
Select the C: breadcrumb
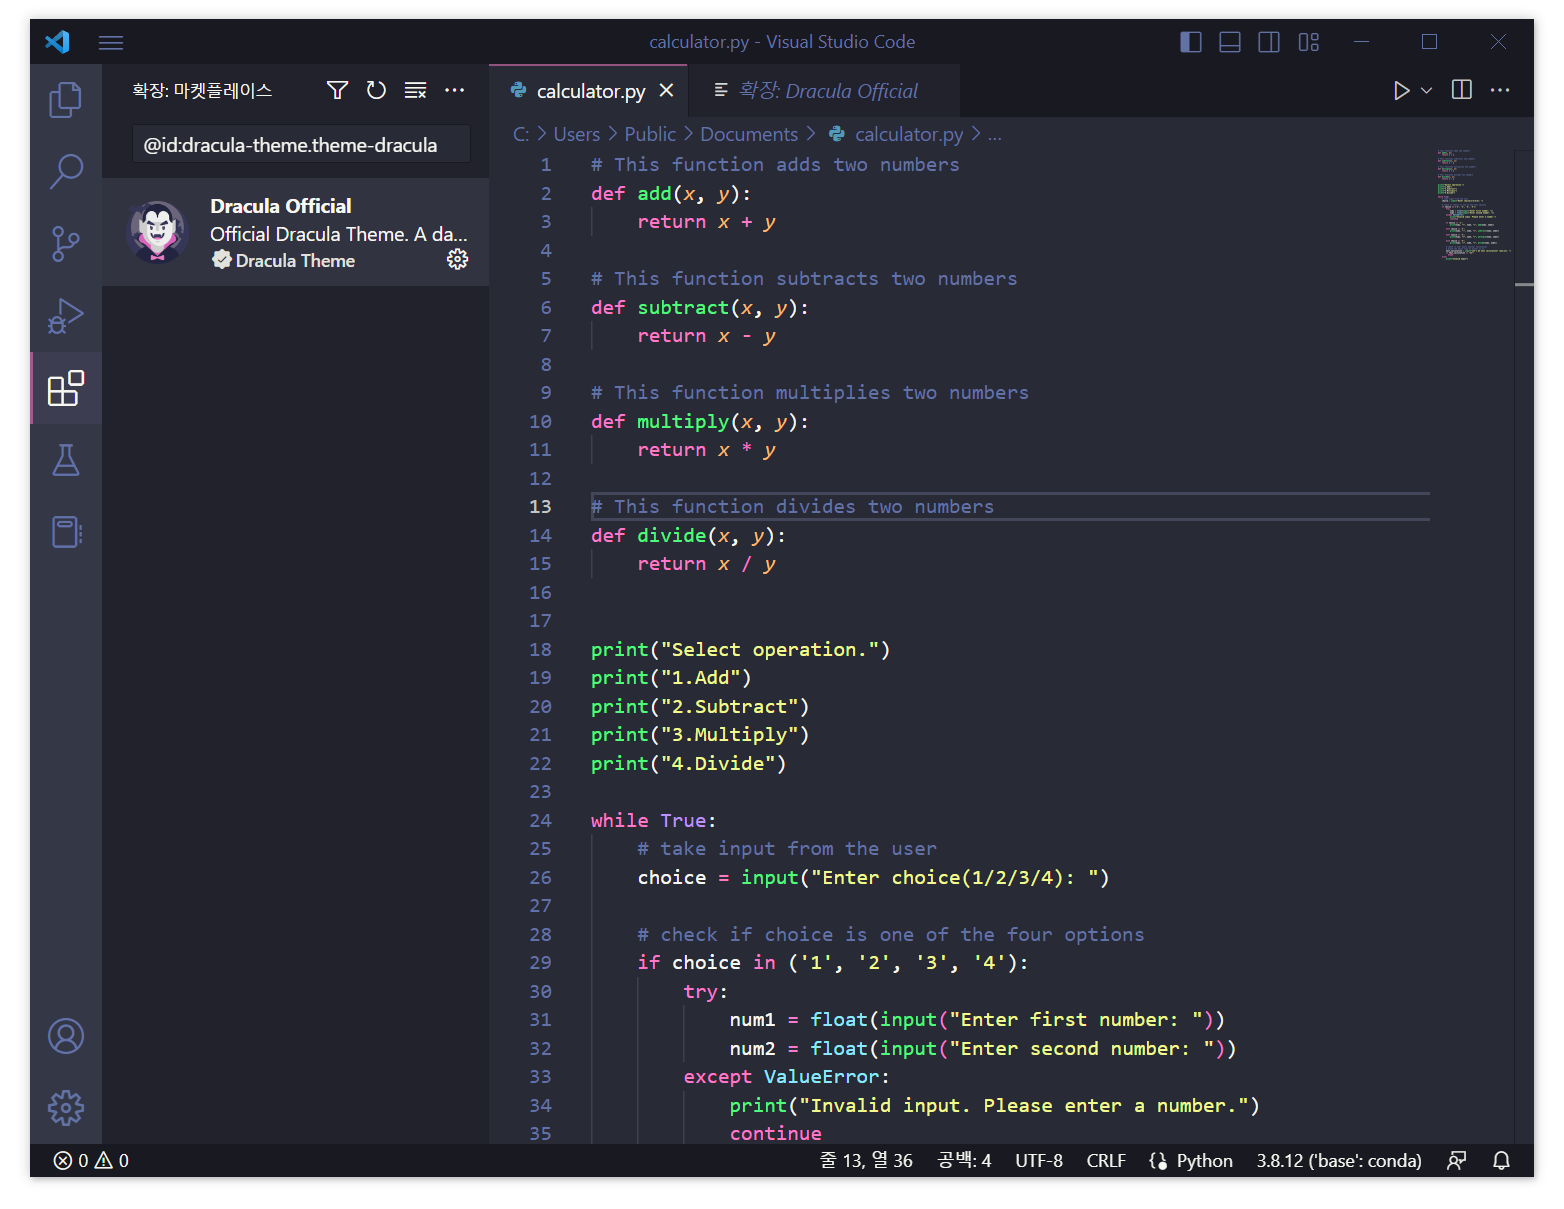coord(521,134)
